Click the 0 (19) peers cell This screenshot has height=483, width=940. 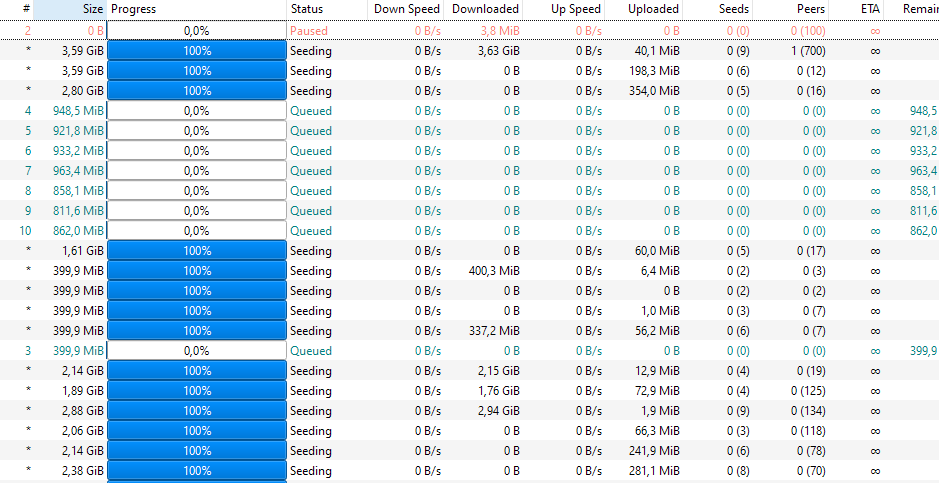(x=811, y=370)
